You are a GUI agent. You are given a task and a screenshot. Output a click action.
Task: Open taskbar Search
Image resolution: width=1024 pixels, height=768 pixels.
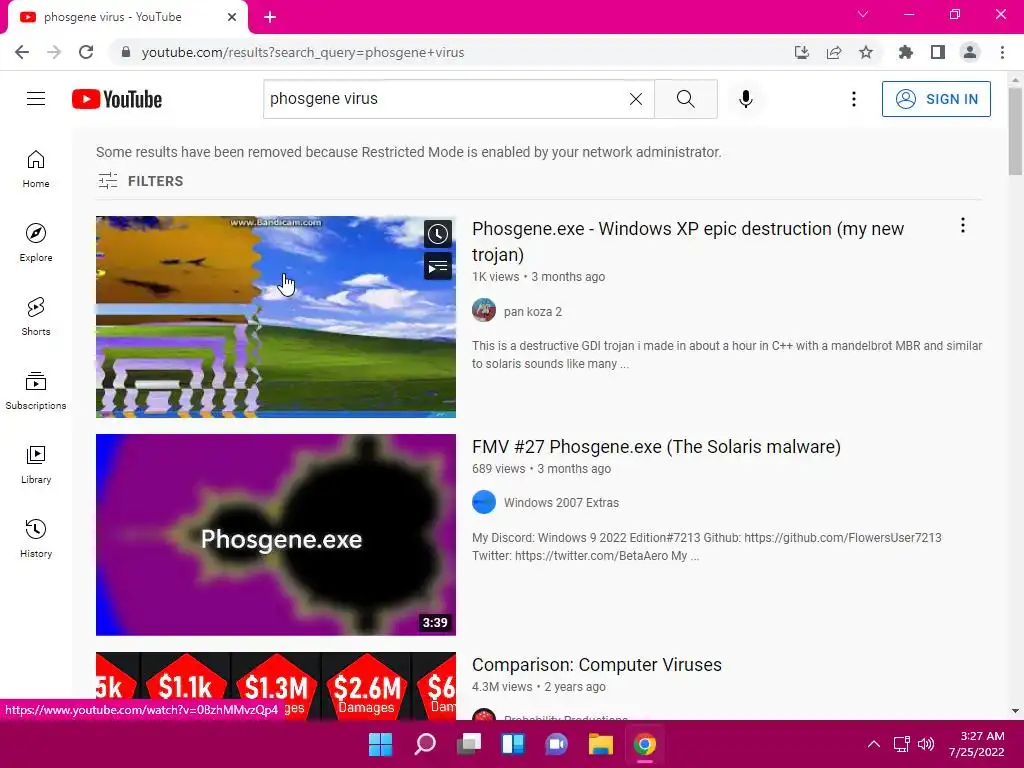point(425,744)
